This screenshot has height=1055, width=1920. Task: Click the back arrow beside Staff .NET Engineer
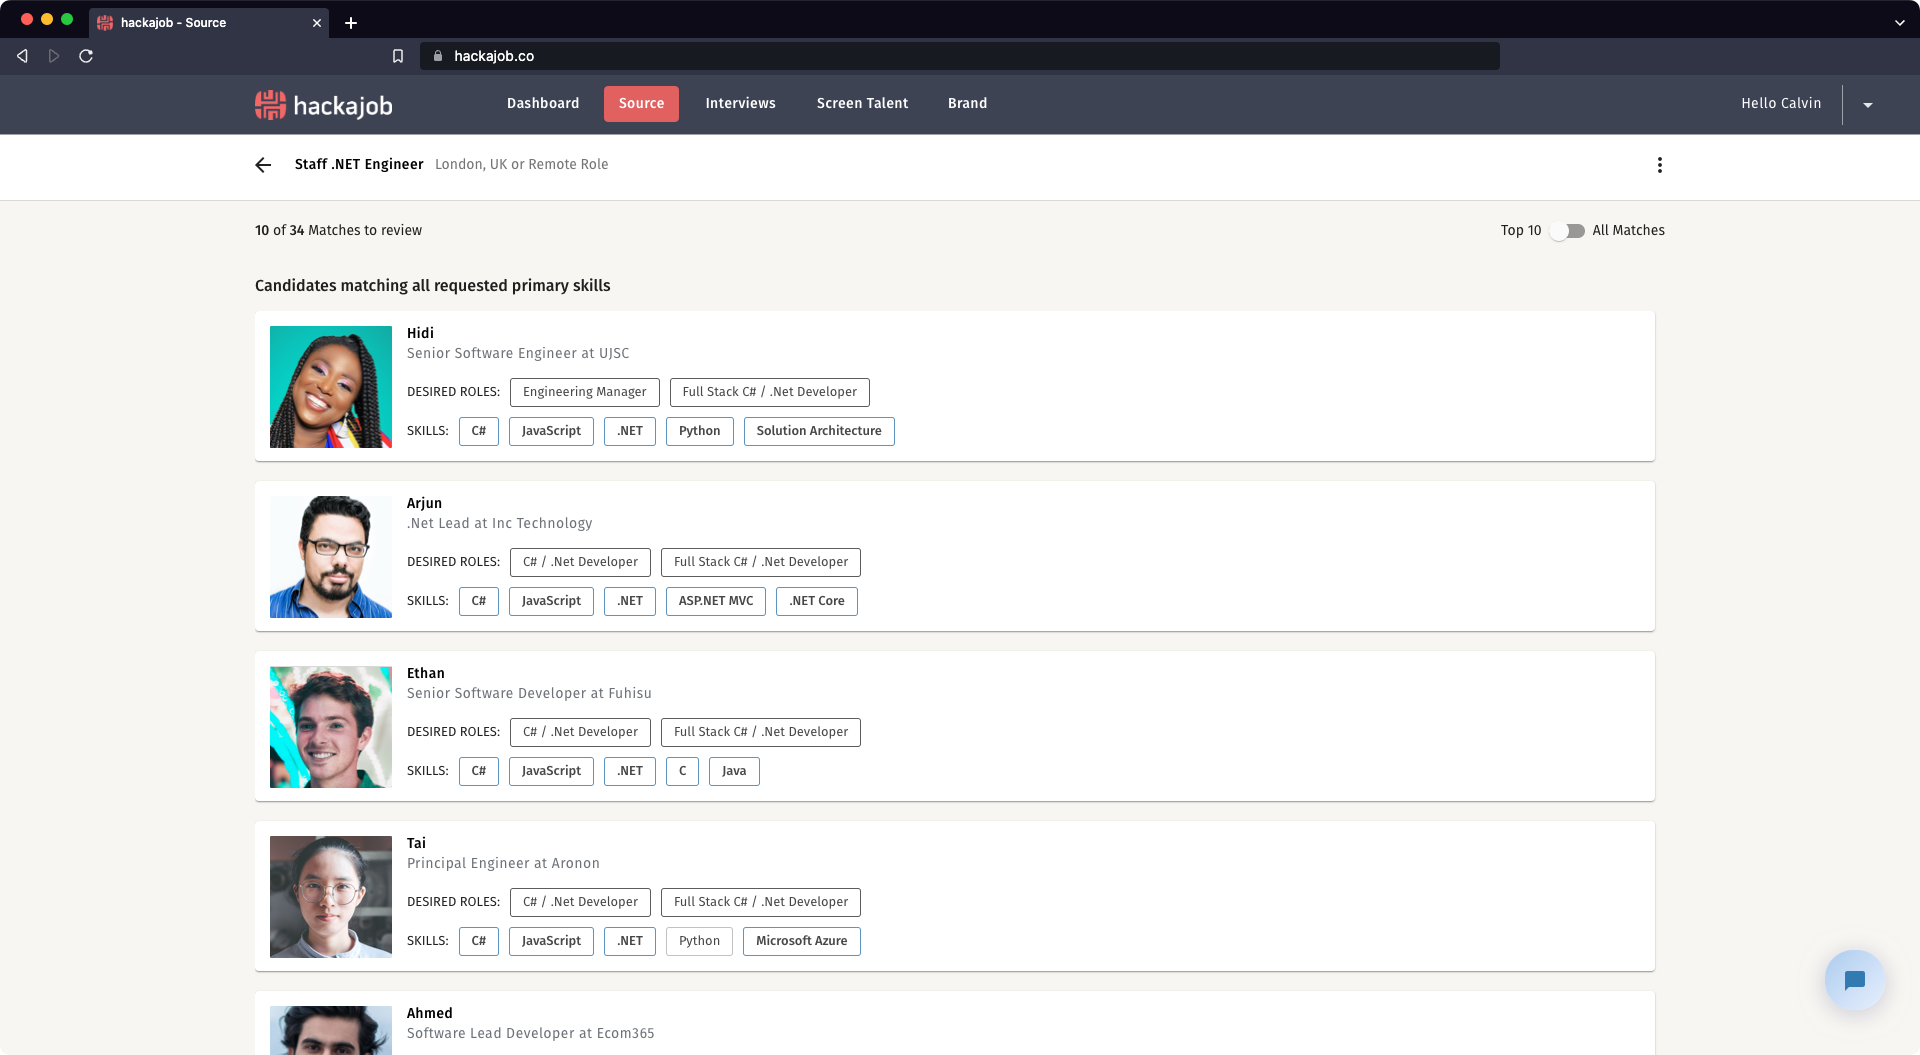(x=262, y=165)
